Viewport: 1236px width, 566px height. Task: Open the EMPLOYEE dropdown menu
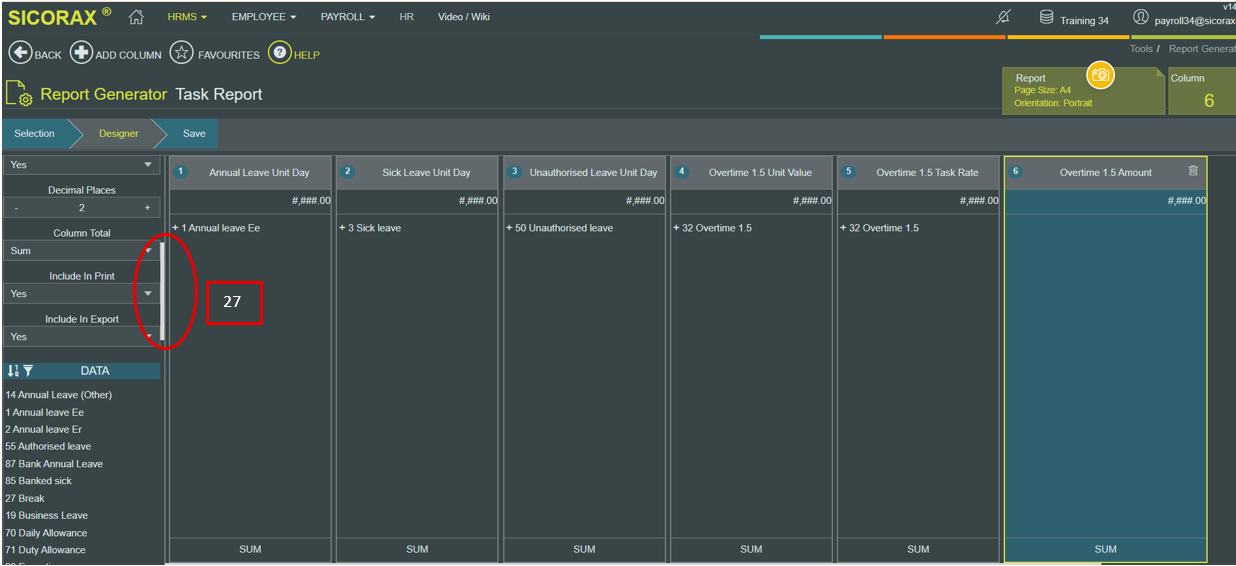point(264,17)
